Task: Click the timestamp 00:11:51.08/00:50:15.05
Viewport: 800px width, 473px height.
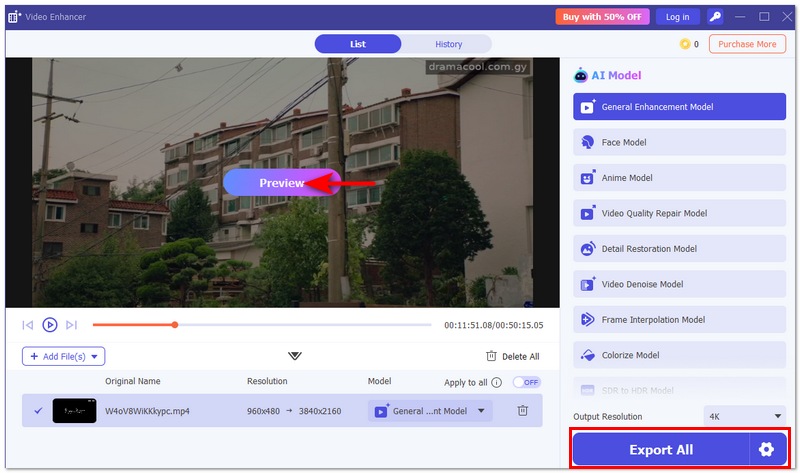Action: pos(493,325)
